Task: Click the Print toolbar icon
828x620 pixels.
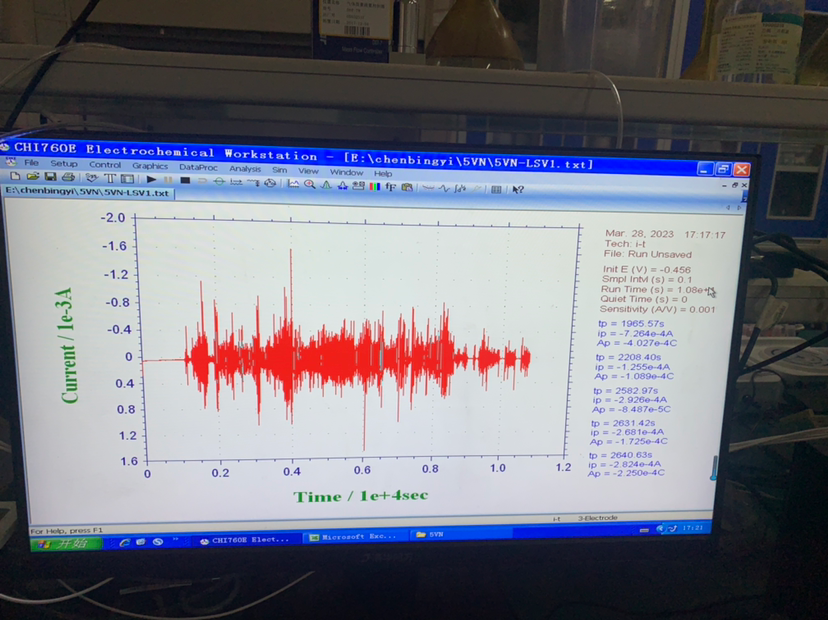Action: click(68, 178)
